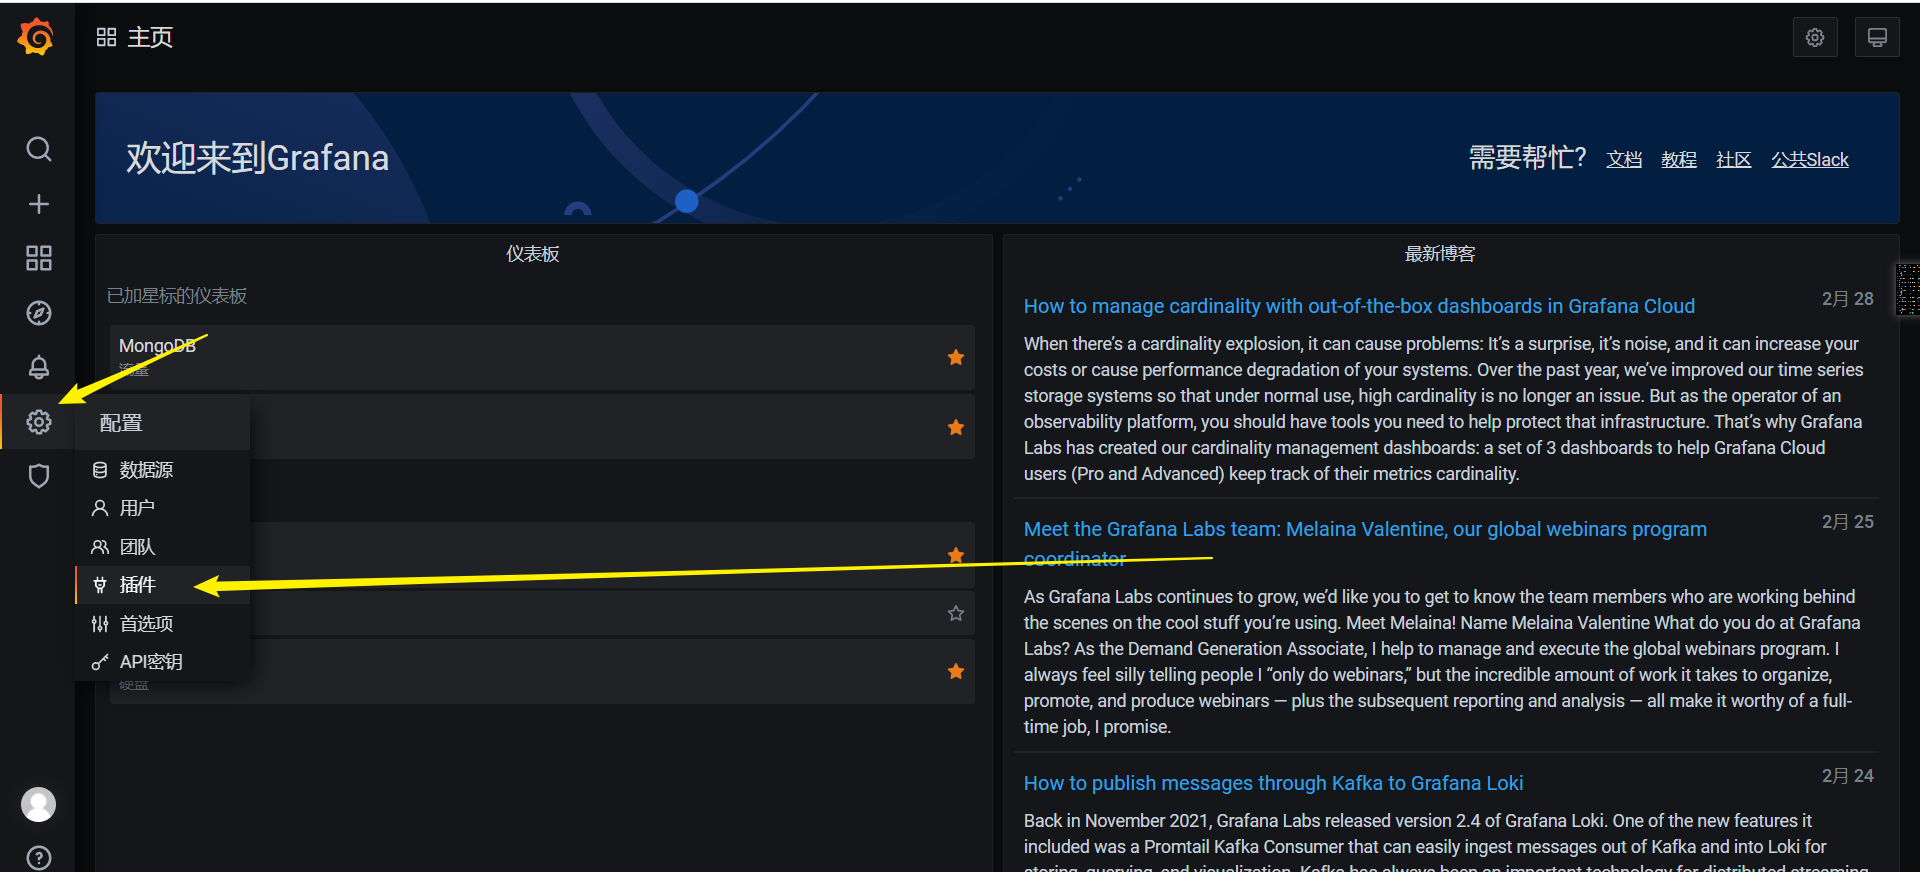Open 团队 from the configuration menu

(x=162, y=547)
